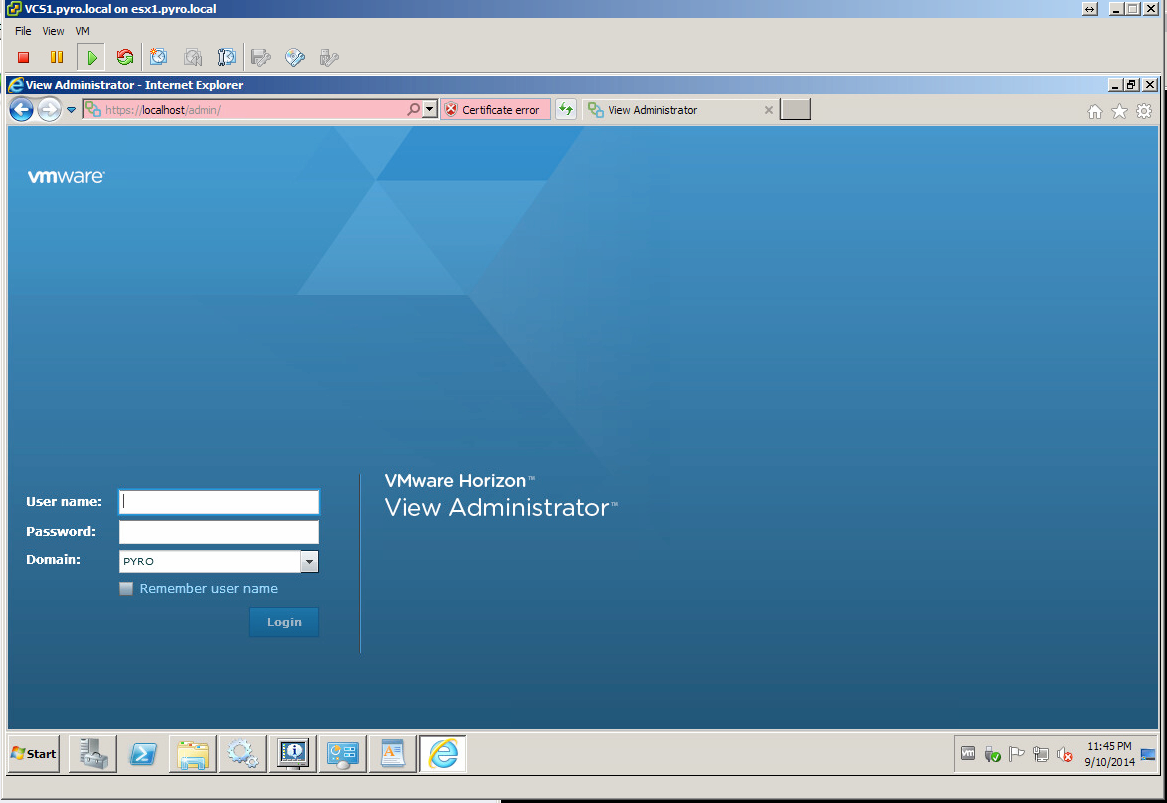1167x803 pixels.
Task: Take a VM snapshot using the toolbar icon
Action: coord(159,58)
